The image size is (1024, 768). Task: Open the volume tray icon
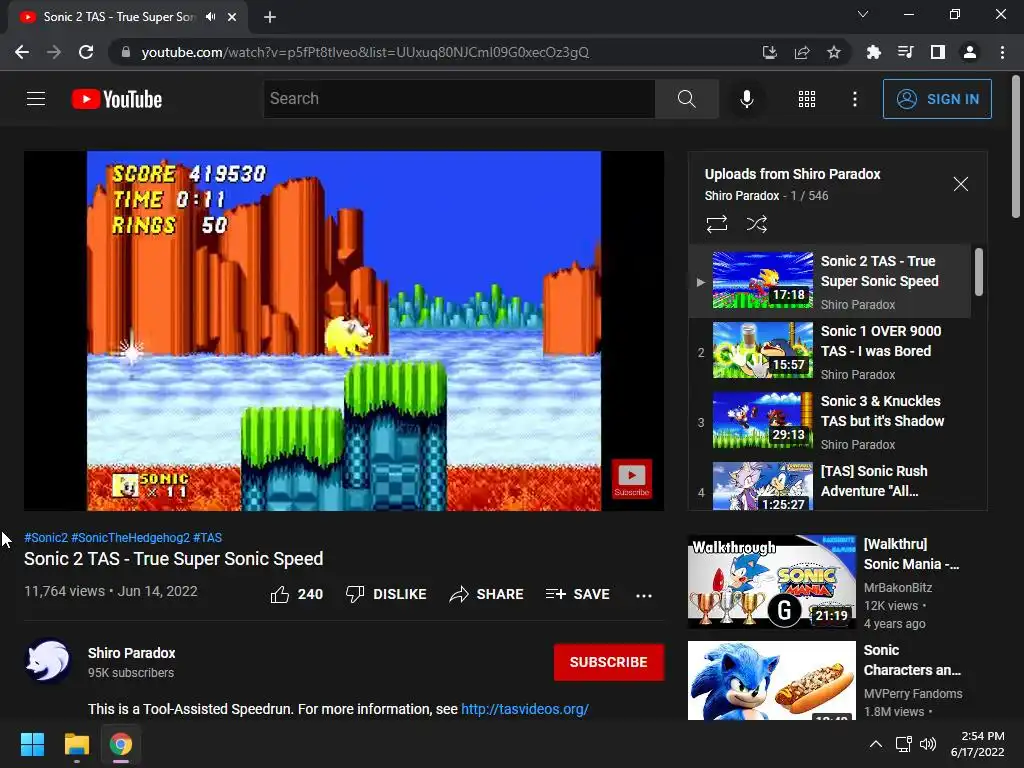(927, 744)
